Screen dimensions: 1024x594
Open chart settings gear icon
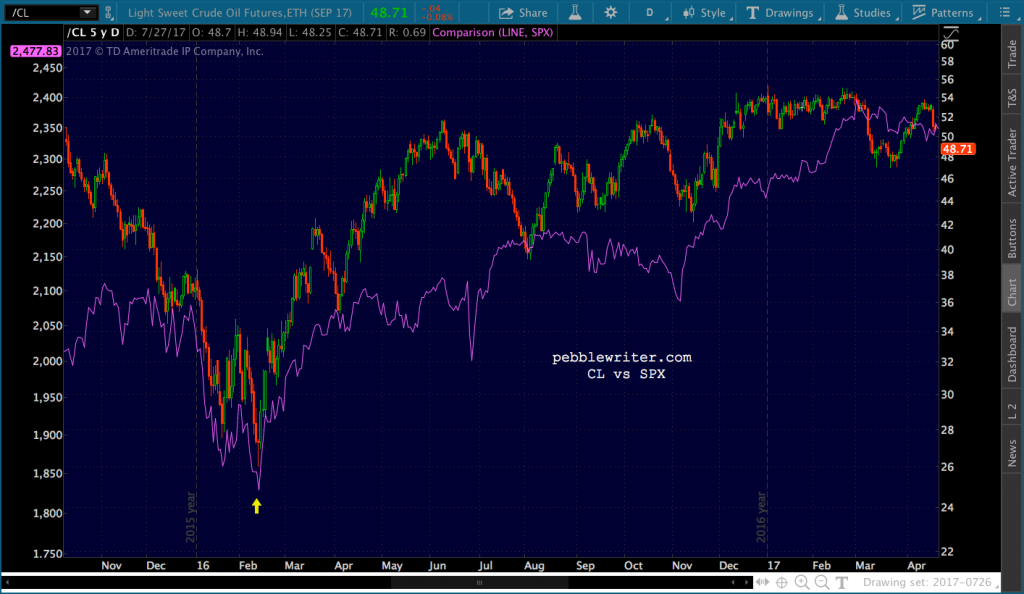pyautogui.click(x=611, y=12)
